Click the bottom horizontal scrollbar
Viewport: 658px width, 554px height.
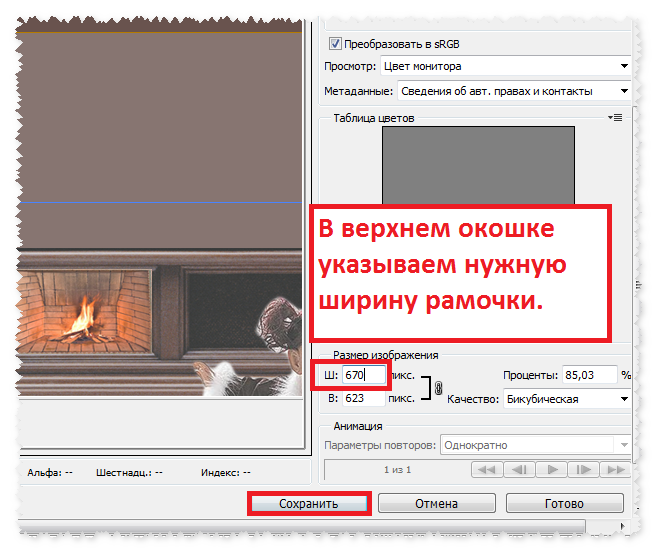(x=302, y=525)
